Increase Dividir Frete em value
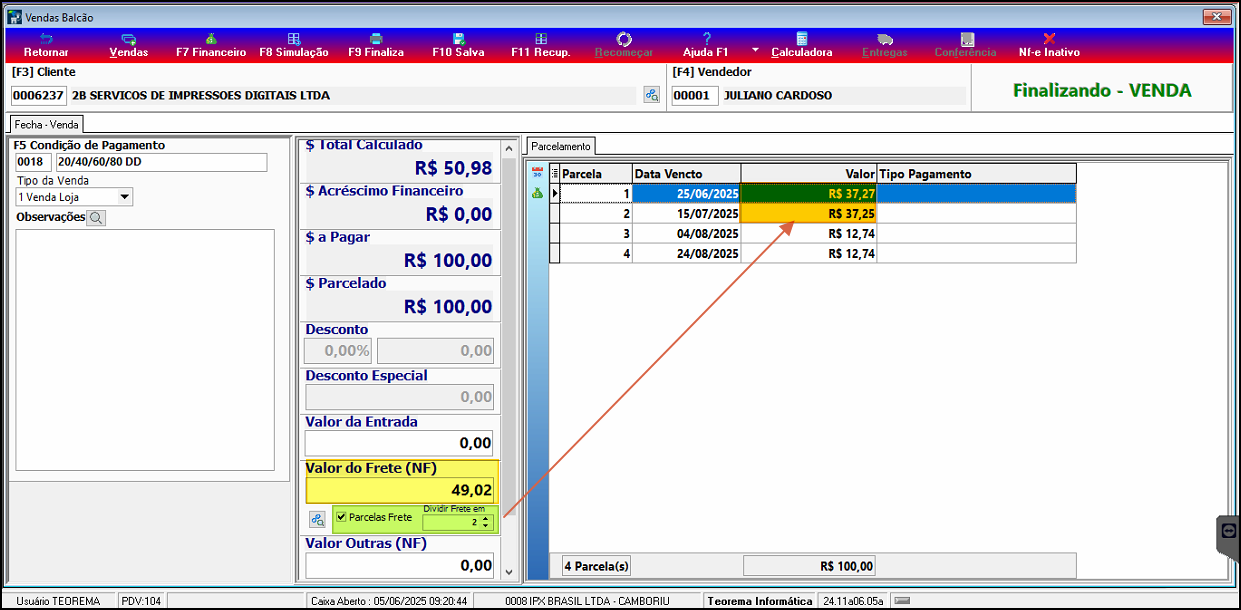1241x610 pixels. pos(486,518)
